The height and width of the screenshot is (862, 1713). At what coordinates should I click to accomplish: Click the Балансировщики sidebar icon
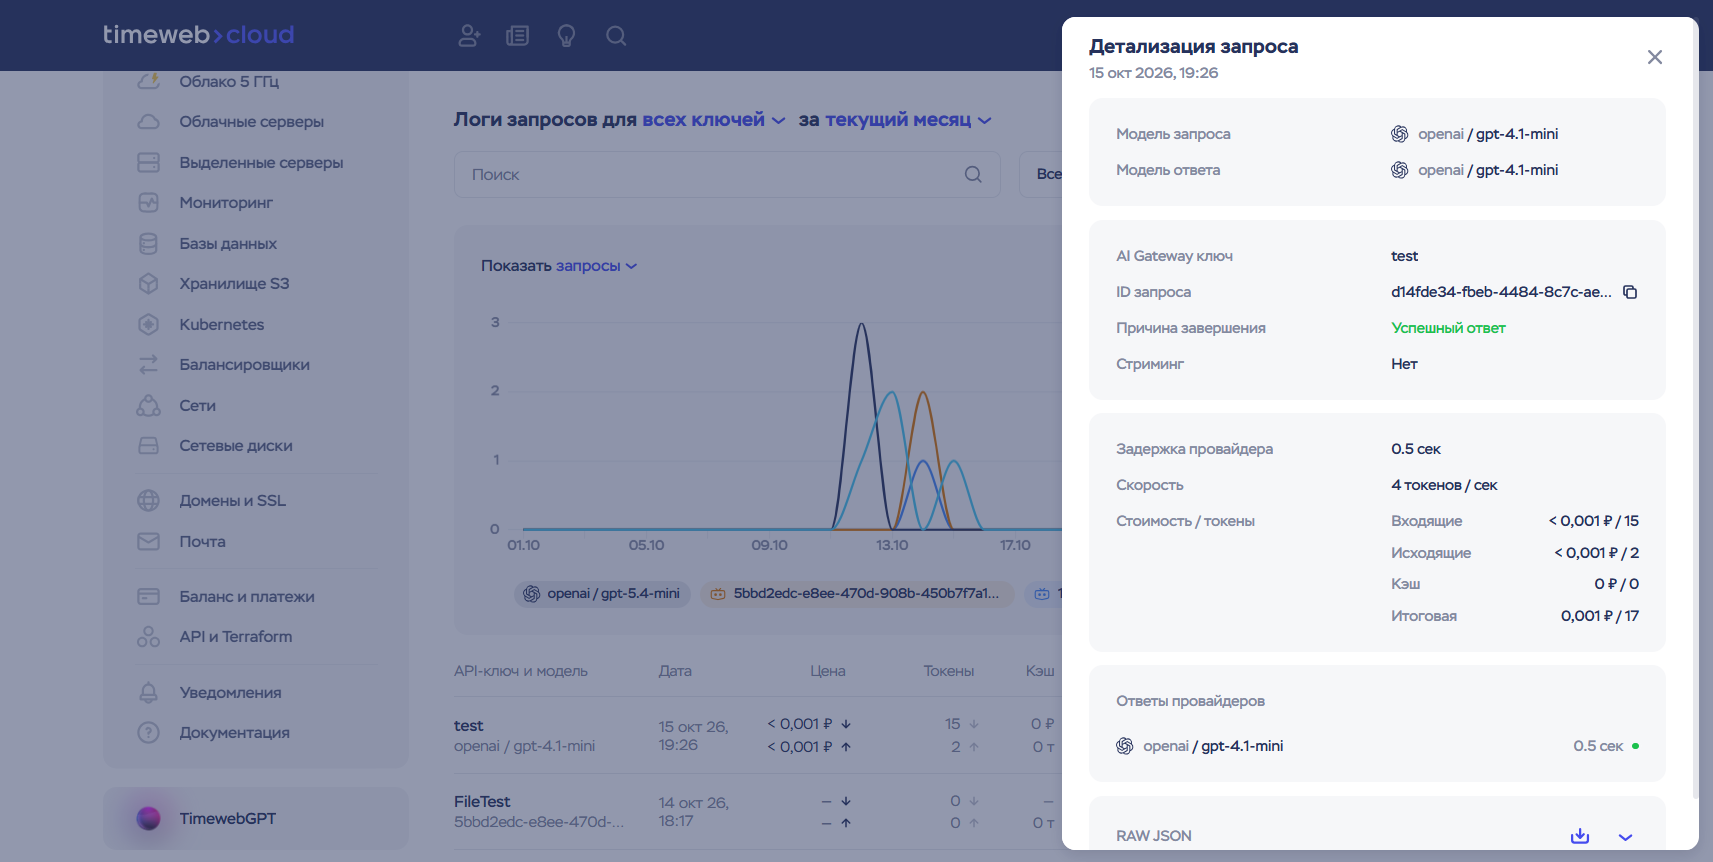[148, 365]
